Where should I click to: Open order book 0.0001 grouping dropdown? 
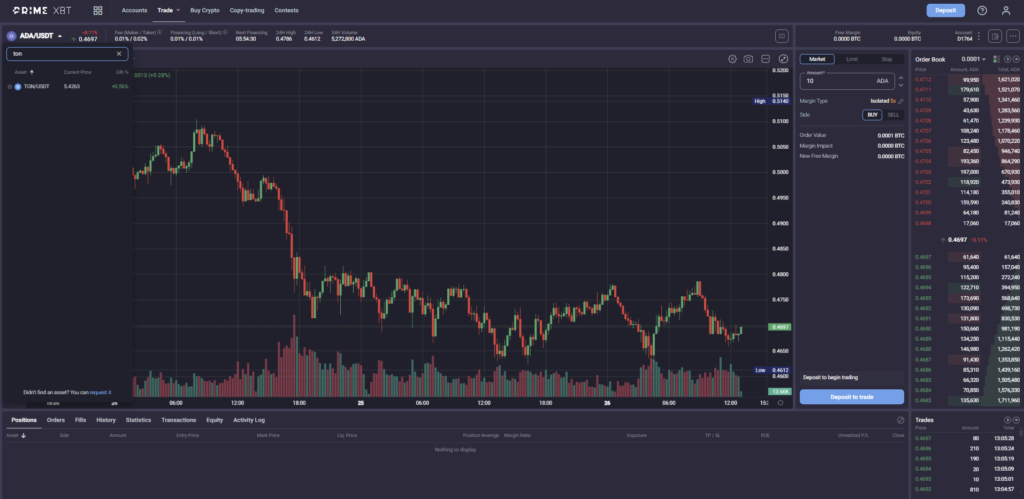click(973, 59)
